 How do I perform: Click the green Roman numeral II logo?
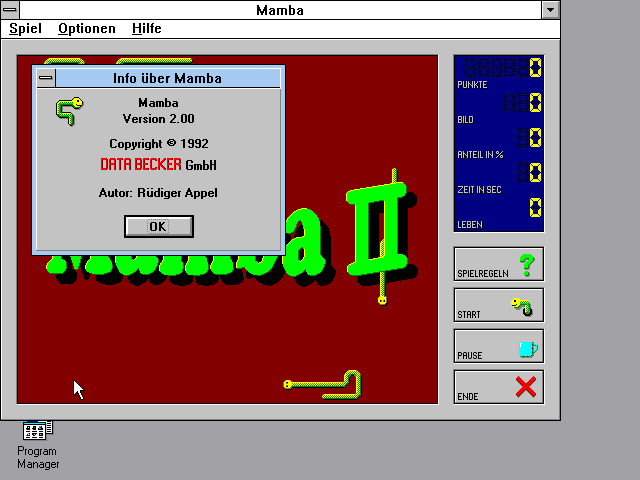[x=377, y=229]
